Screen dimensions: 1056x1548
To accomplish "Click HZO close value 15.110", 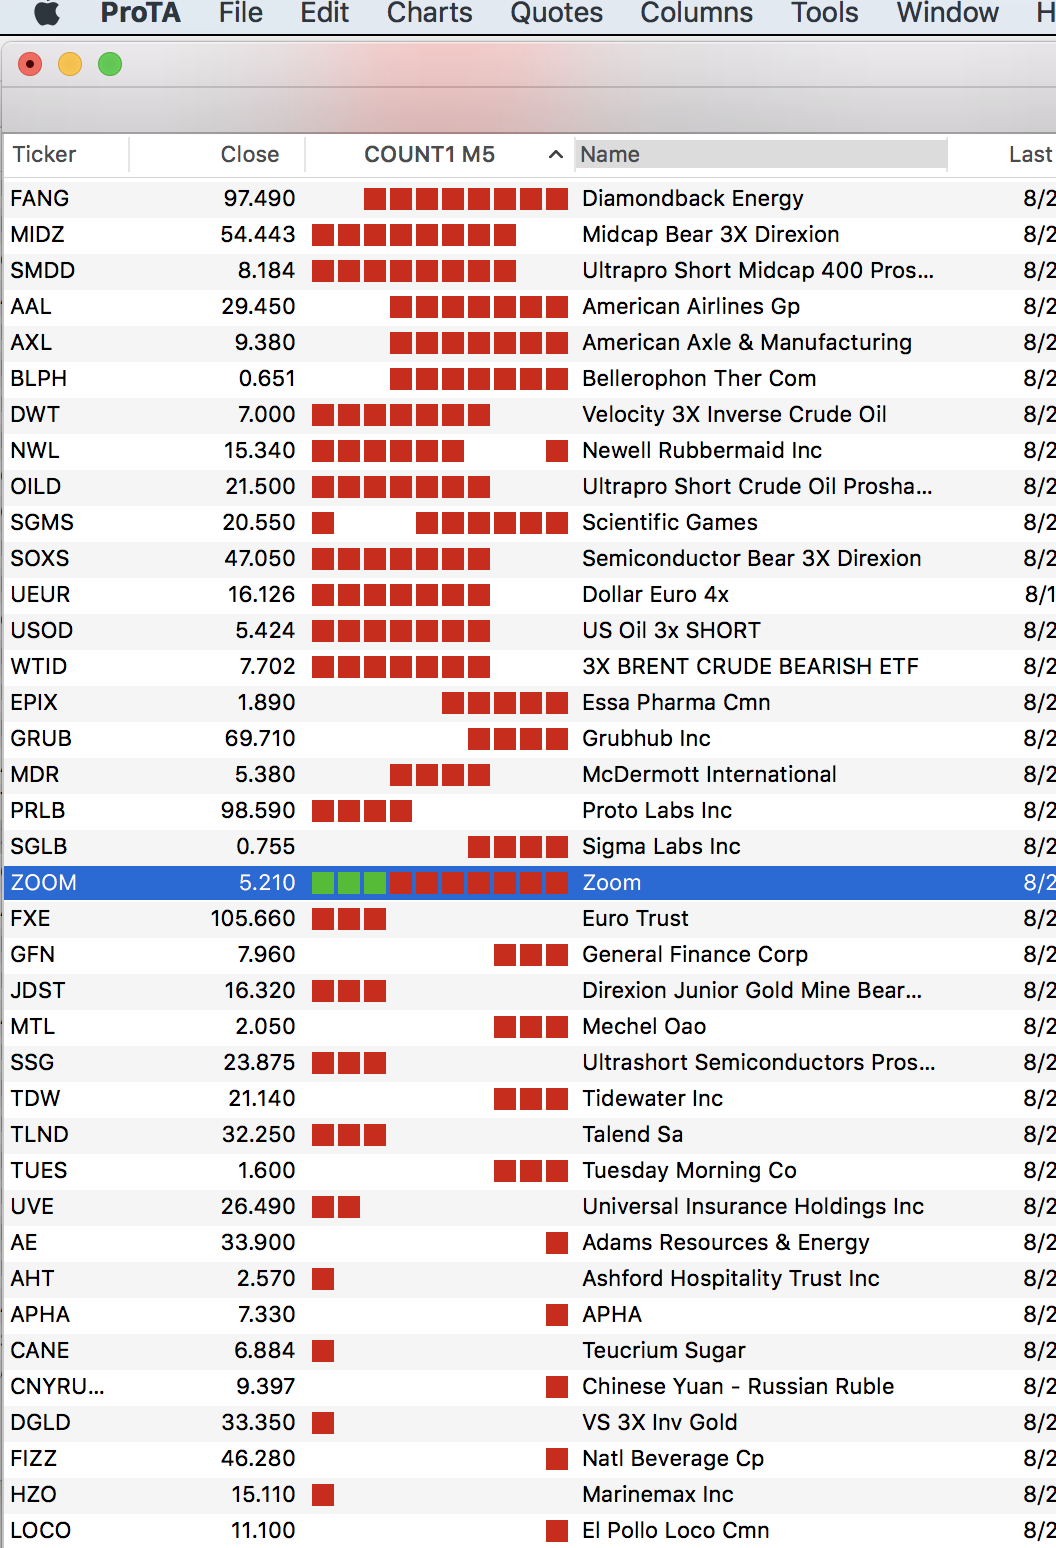I will pos(263,1494).
